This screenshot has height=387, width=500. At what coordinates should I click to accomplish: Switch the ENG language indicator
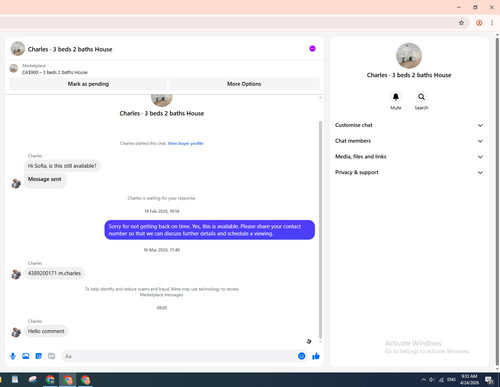(451, 380)
